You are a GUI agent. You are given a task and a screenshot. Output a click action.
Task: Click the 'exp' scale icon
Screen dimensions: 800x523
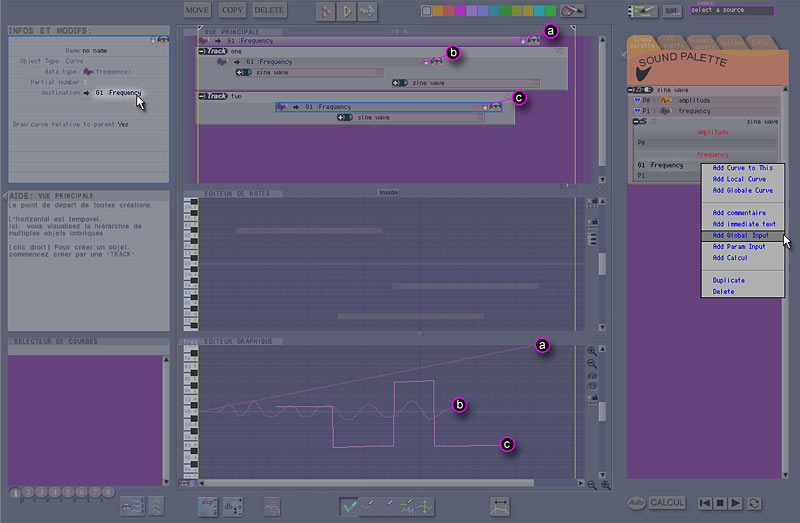[x=208, y=506]
